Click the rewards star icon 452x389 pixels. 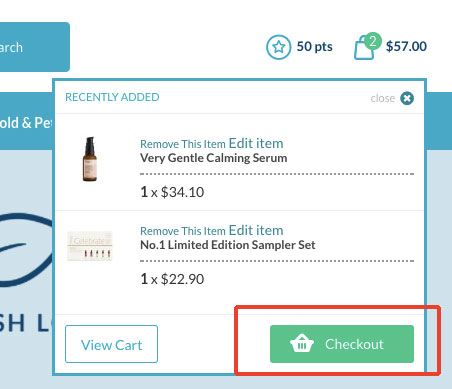tap(279, 47)
